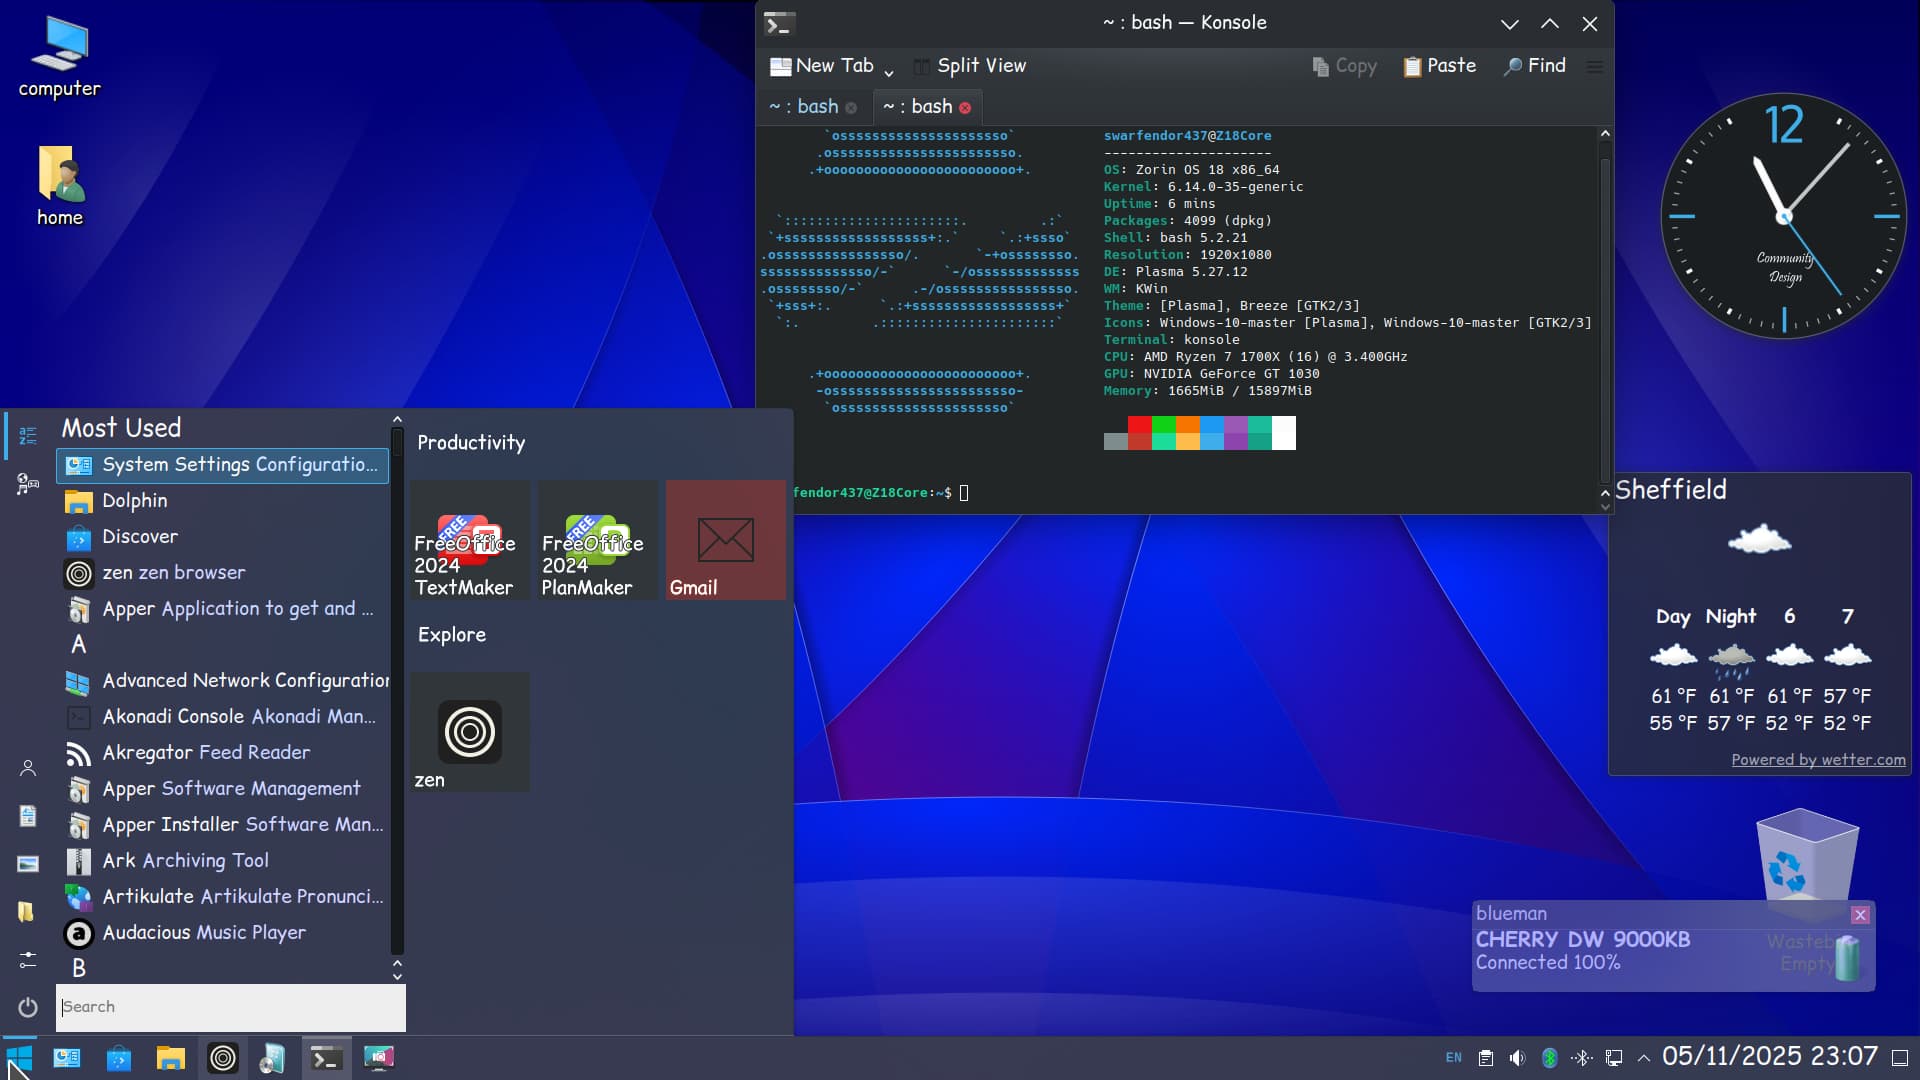This screenshot has width=1920, height=1080.
Task: Click the show desktop (peek) button
Action: click(1900, 1058)
